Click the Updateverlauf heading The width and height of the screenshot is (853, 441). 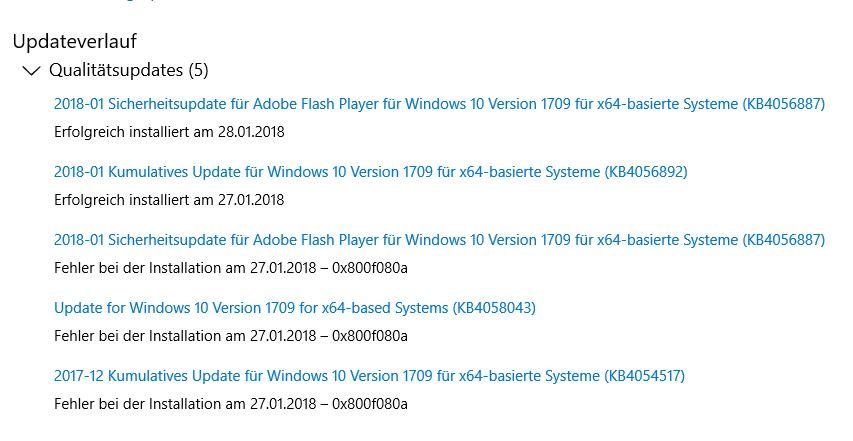point(75,41)
